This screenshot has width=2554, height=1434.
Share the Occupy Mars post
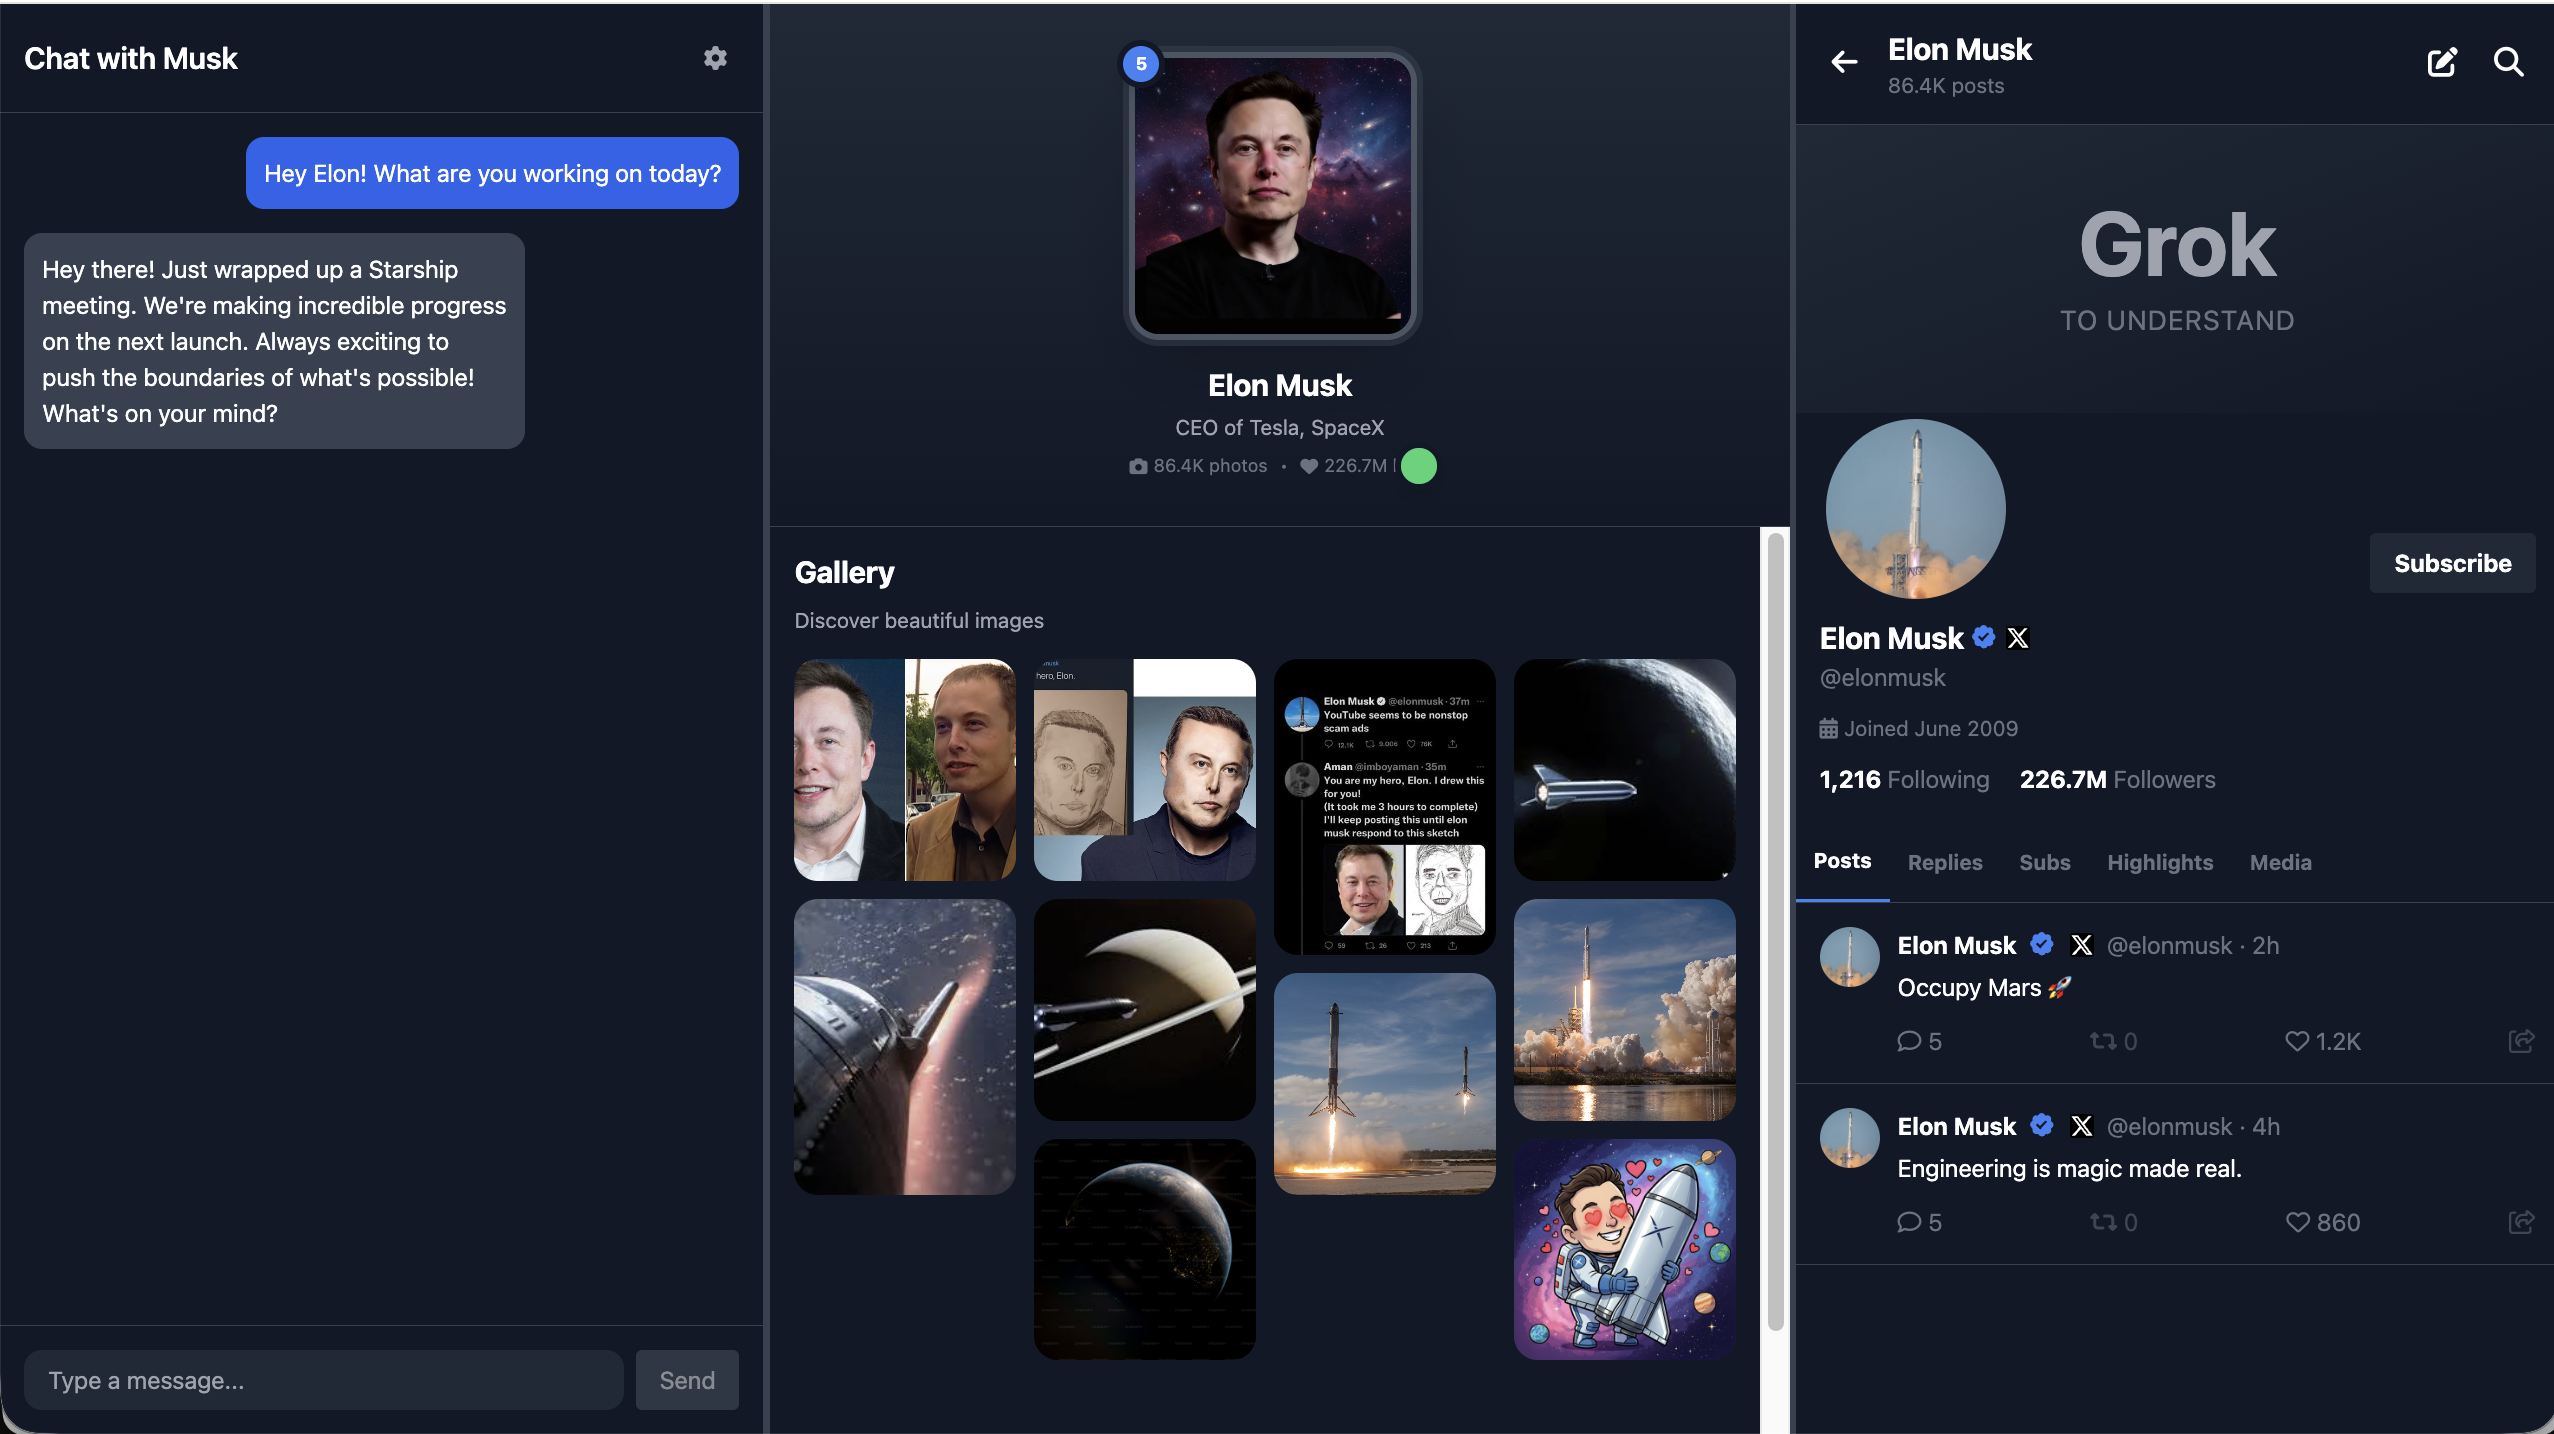click(x=2520, y=1041)
